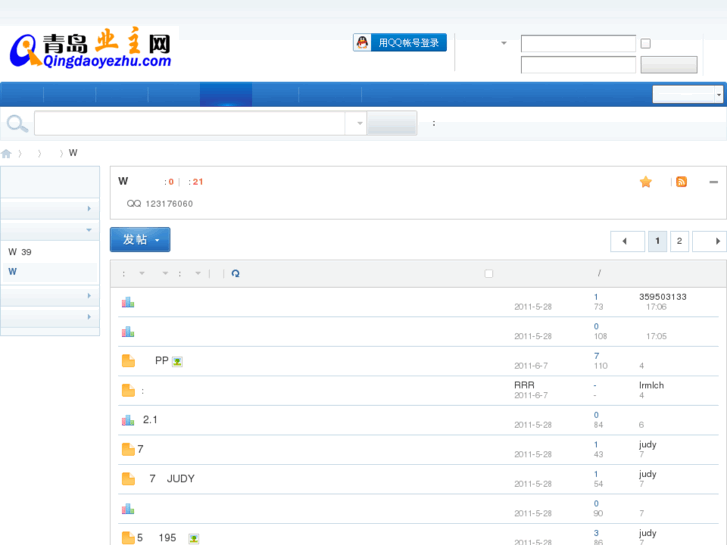This screenshot has width=727, height=545.
Task: Click the QQ penguin login button
Action: click(x=400, y=43)
